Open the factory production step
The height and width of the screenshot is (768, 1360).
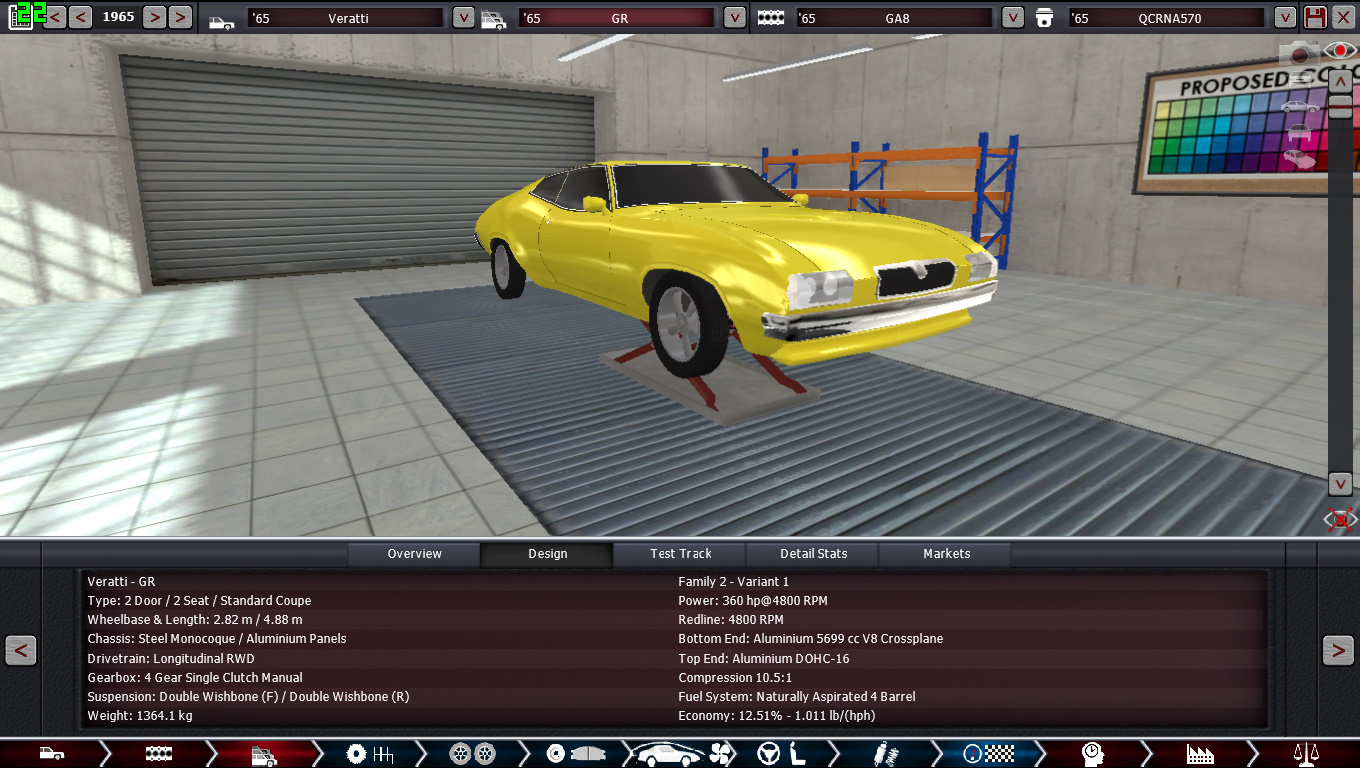point(1199,753)
